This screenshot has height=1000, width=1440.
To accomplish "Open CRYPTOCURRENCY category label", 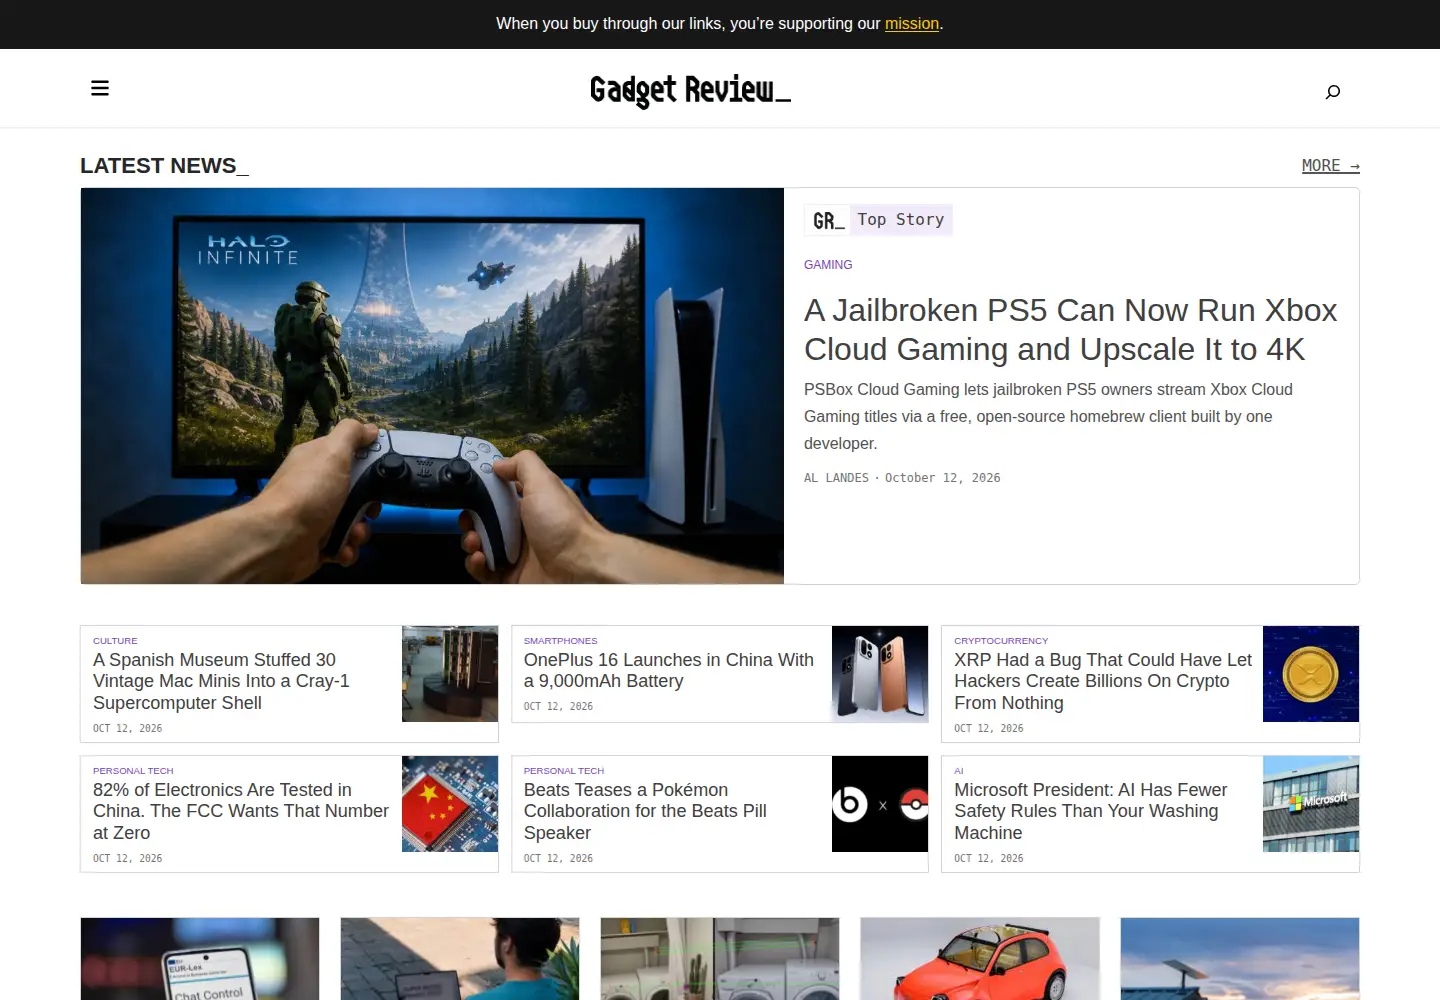I will pos(1001,641).
